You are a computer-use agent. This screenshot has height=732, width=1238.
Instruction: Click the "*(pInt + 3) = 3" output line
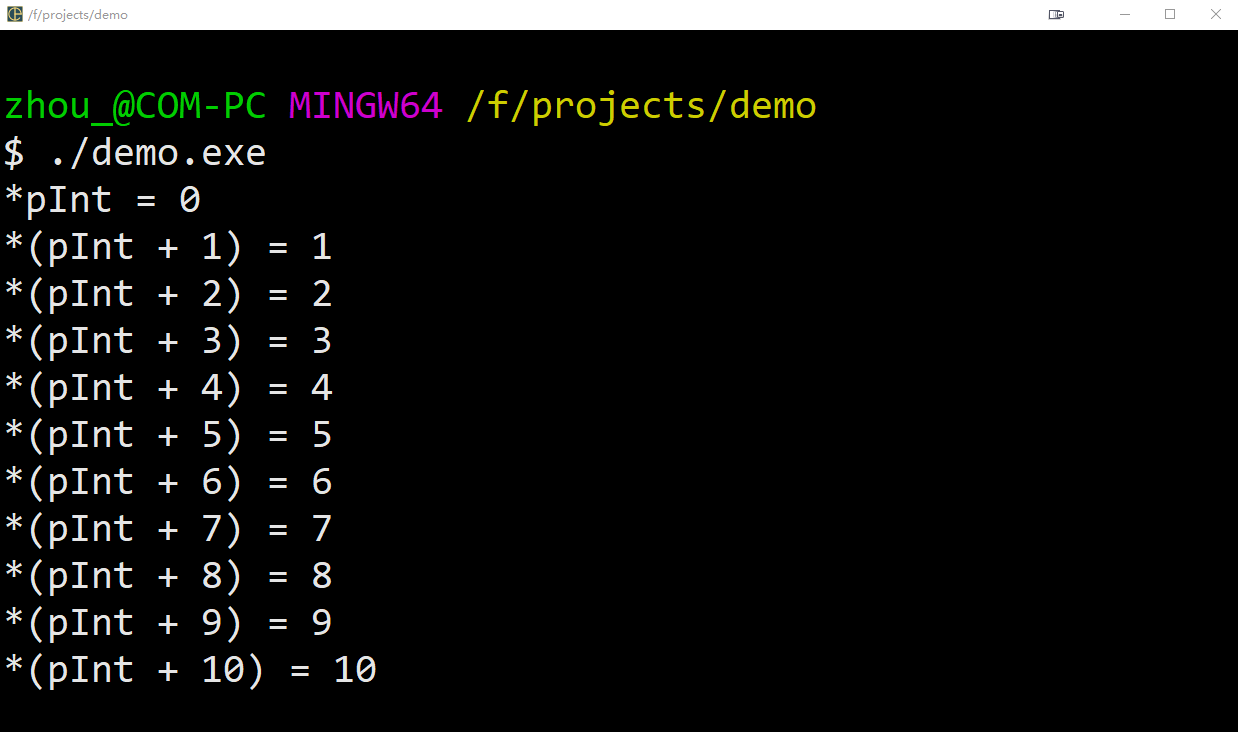click(x=168, y=341)
